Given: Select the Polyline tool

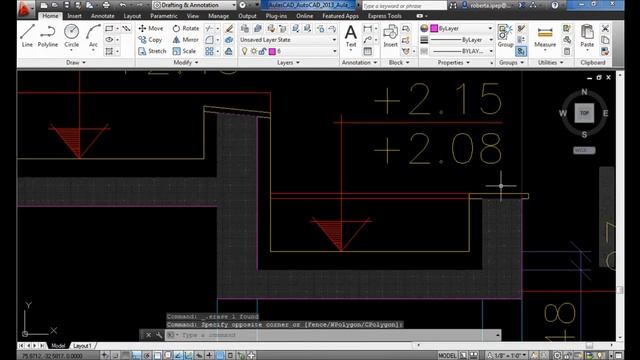Looking at the screenshot, I should pyautogui.click(x=48, y=36).
